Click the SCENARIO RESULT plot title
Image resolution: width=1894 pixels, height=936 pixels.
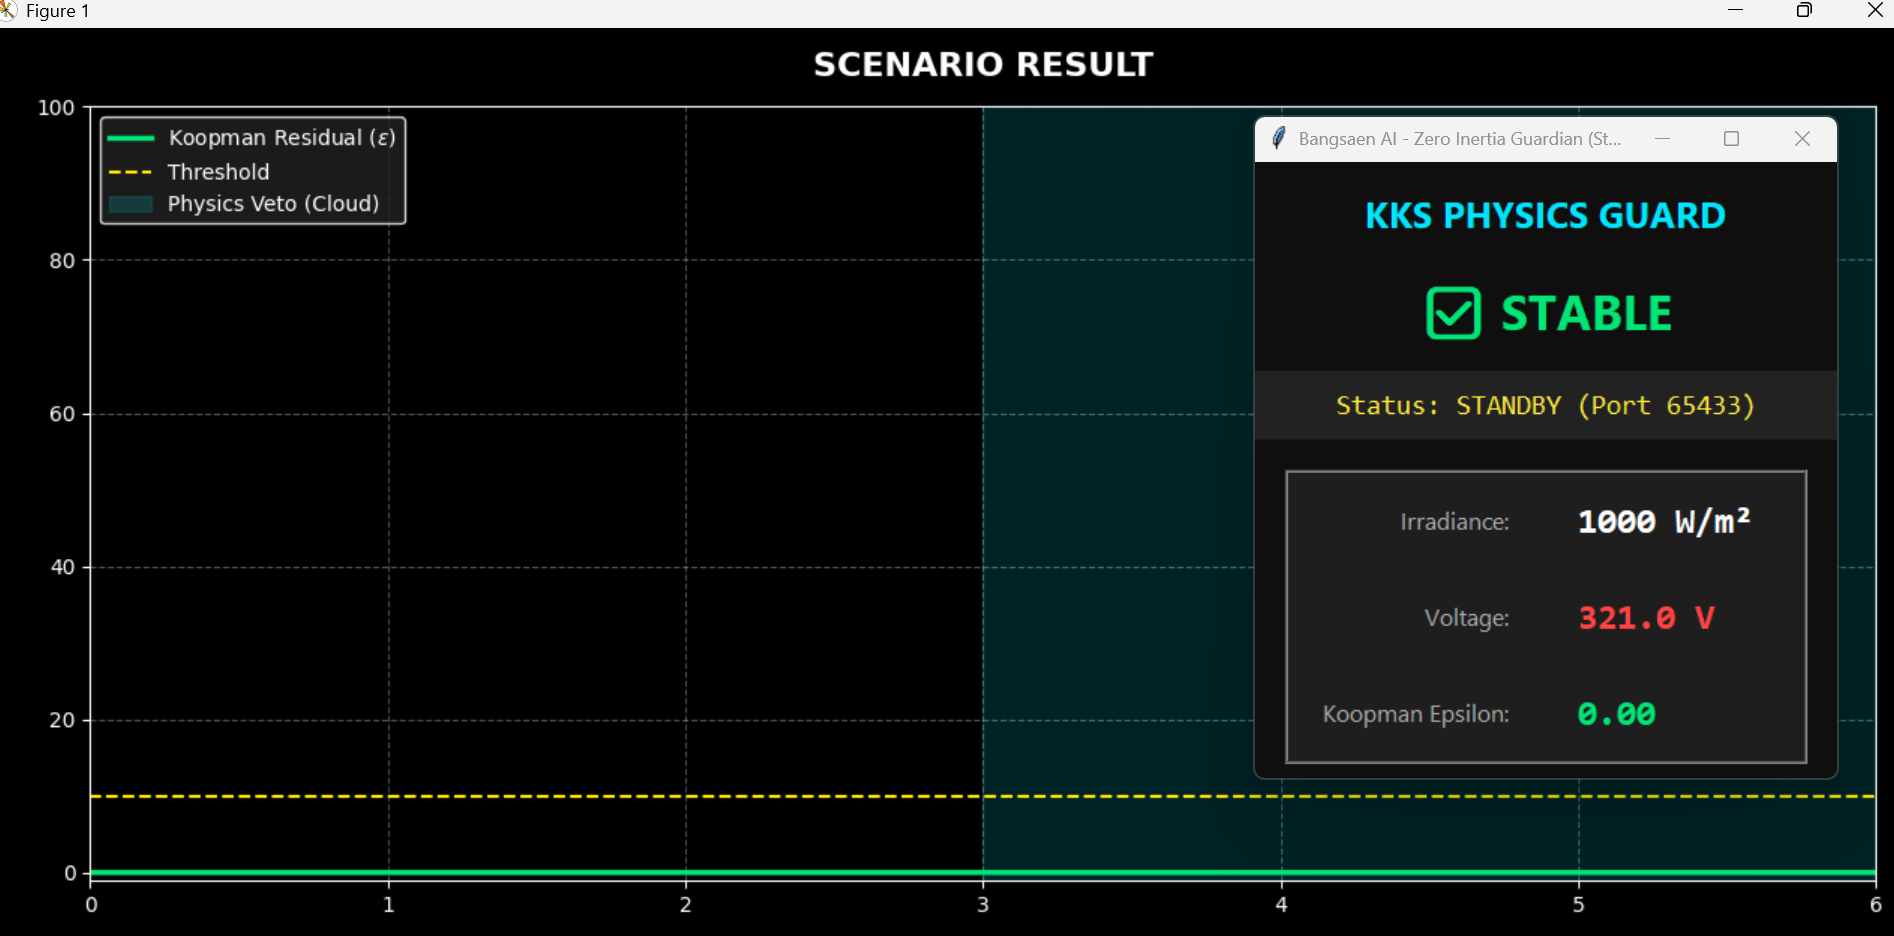[x=983, y=63]
